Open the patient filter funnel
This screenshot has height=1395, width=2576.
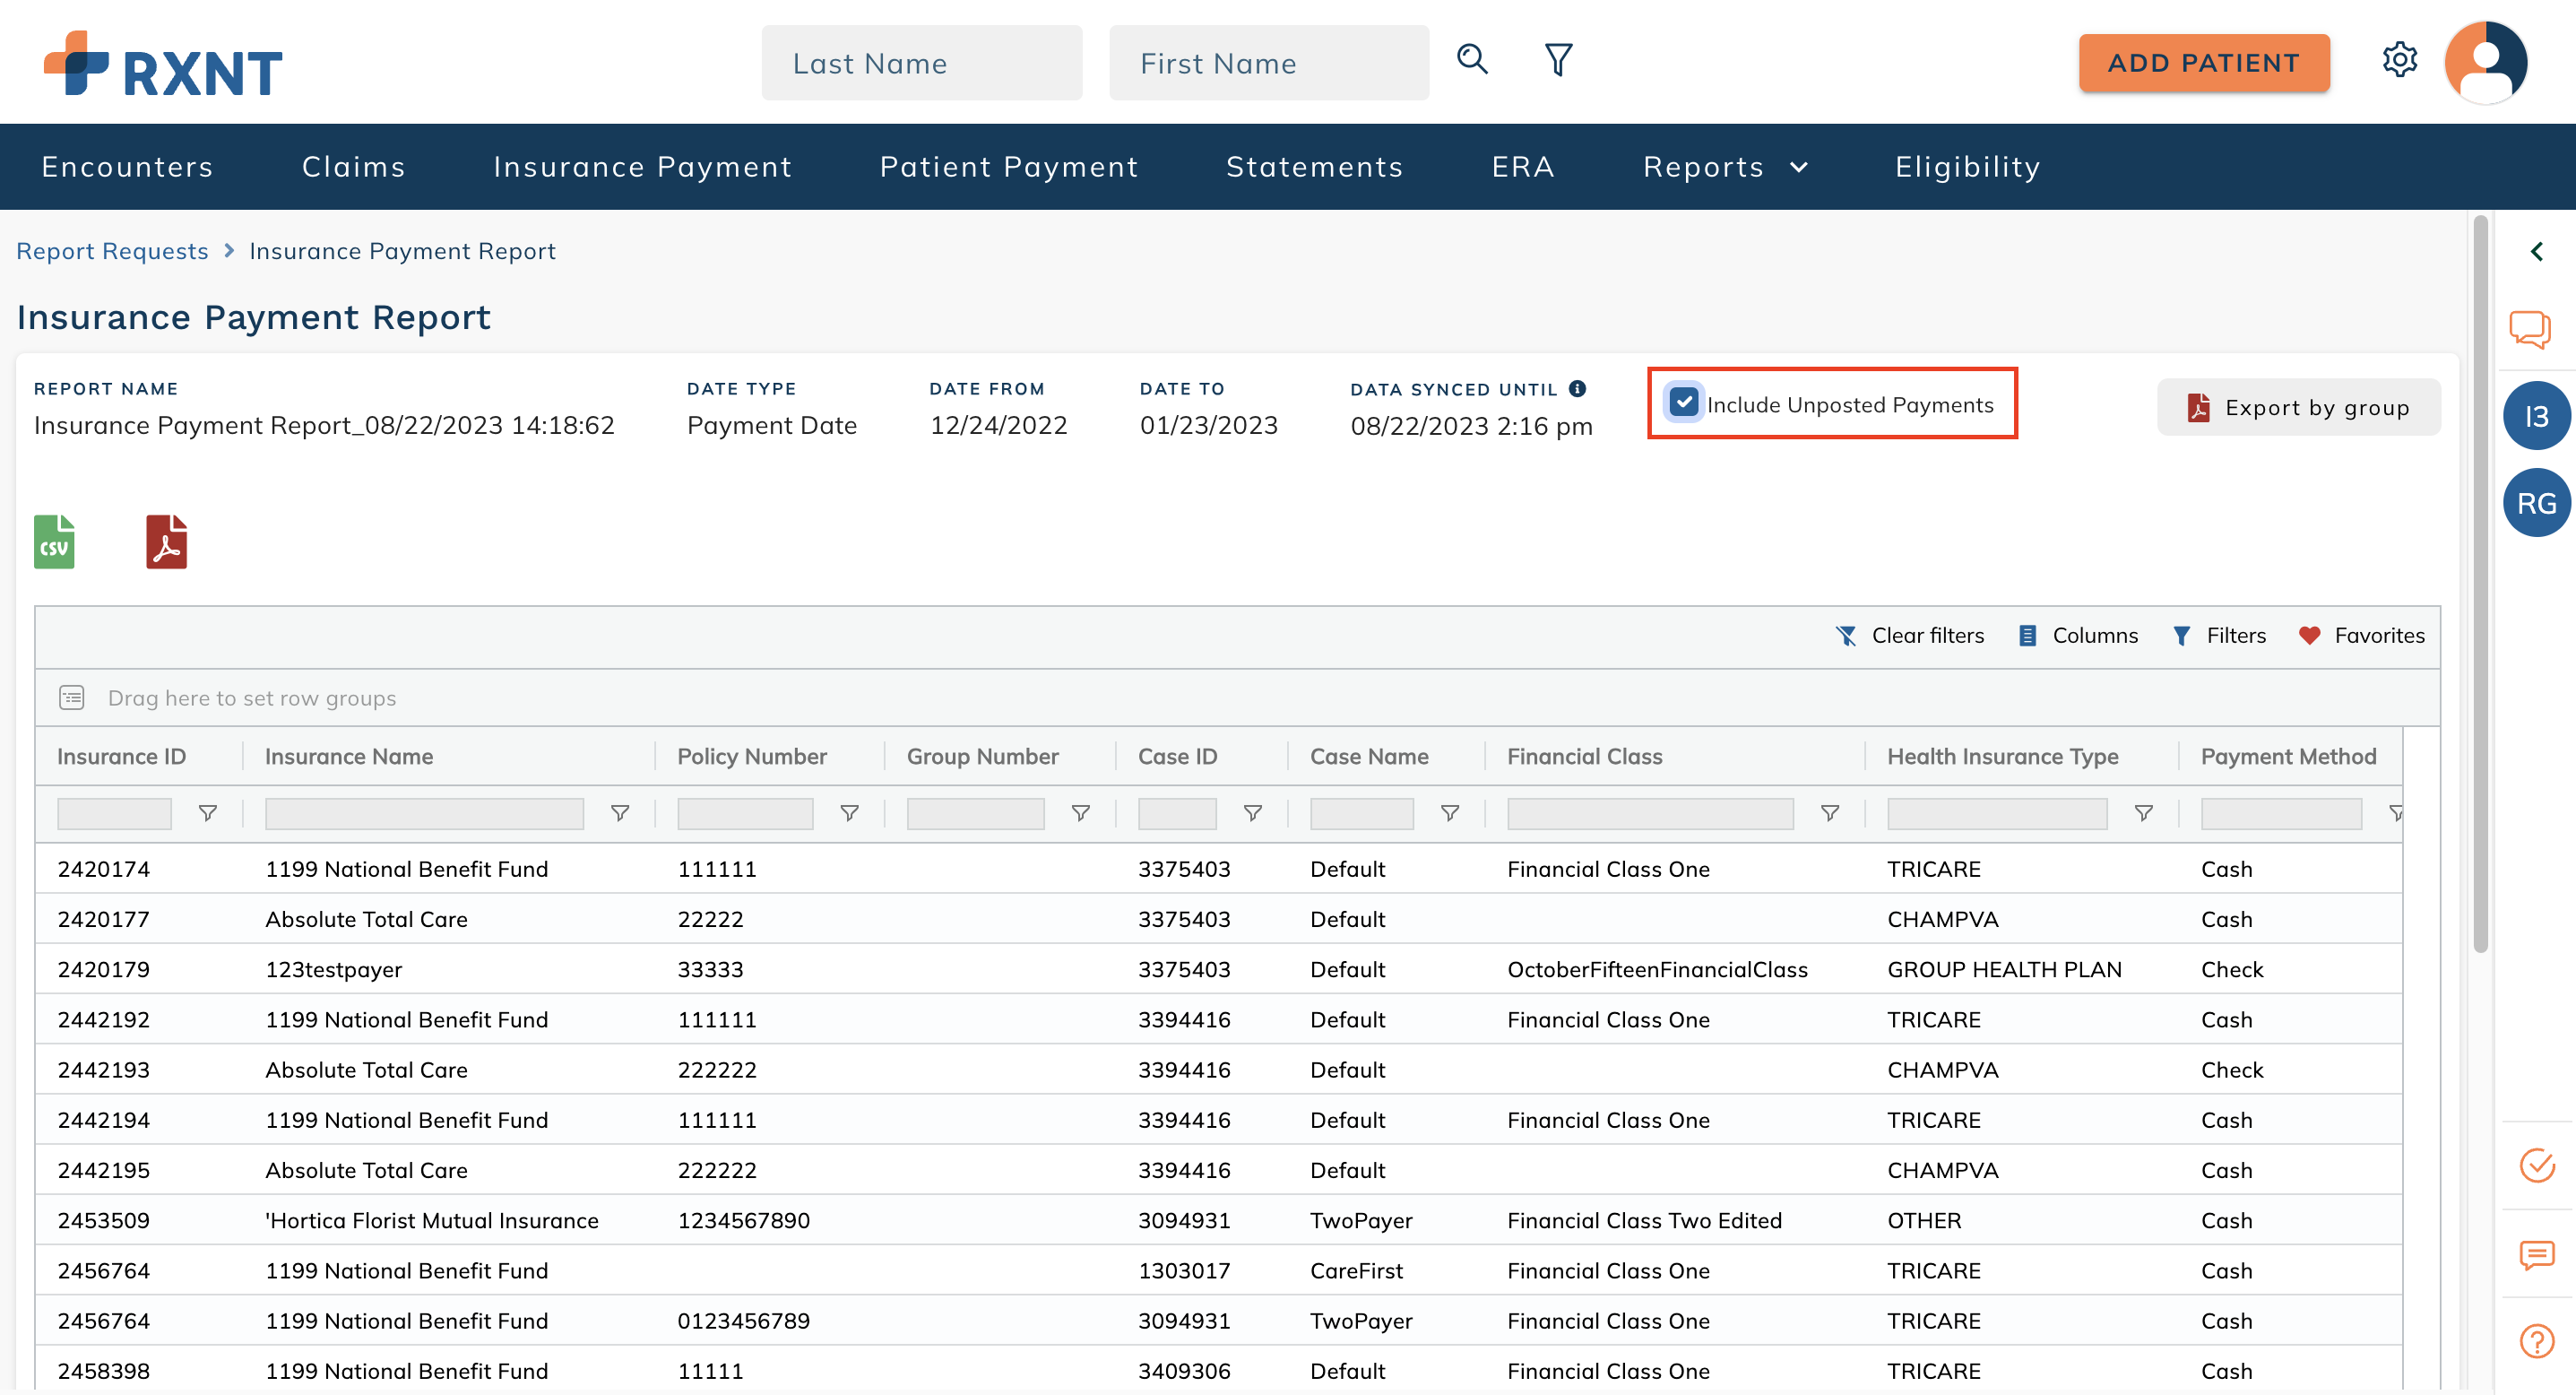click(1557, 60)
